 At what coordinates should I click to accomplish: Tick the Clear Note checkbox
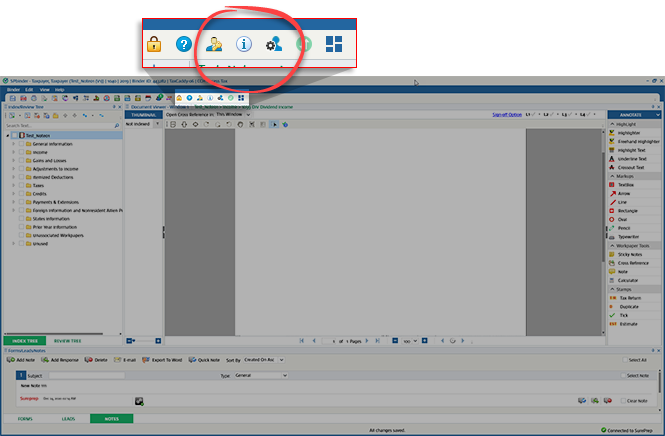pyautogui.click(x=620, y=401)
